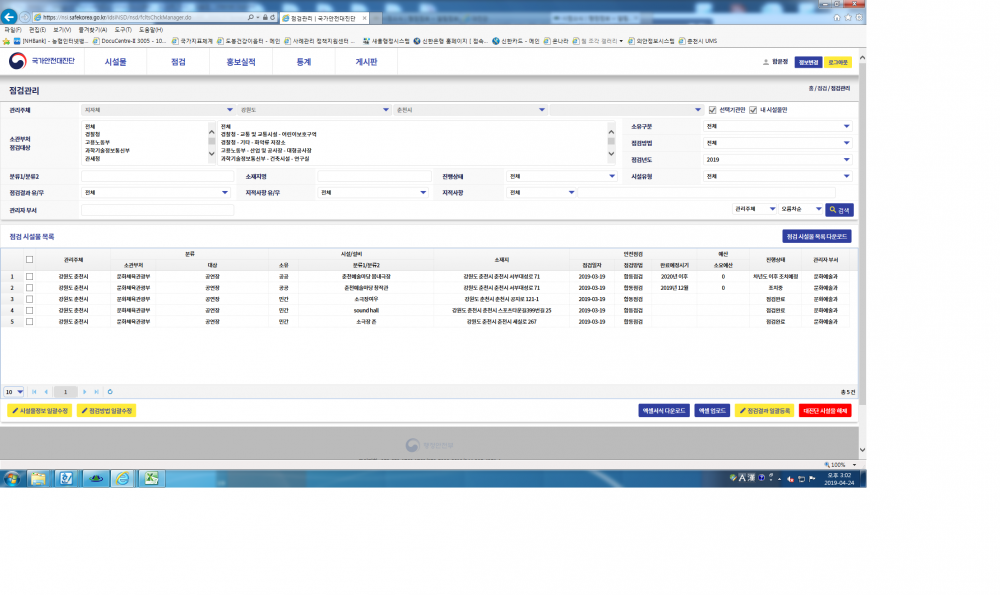Toggle the 내 시설물만 checkbox
This screenshot has height=595, width=1000.
tap(753, 110)
